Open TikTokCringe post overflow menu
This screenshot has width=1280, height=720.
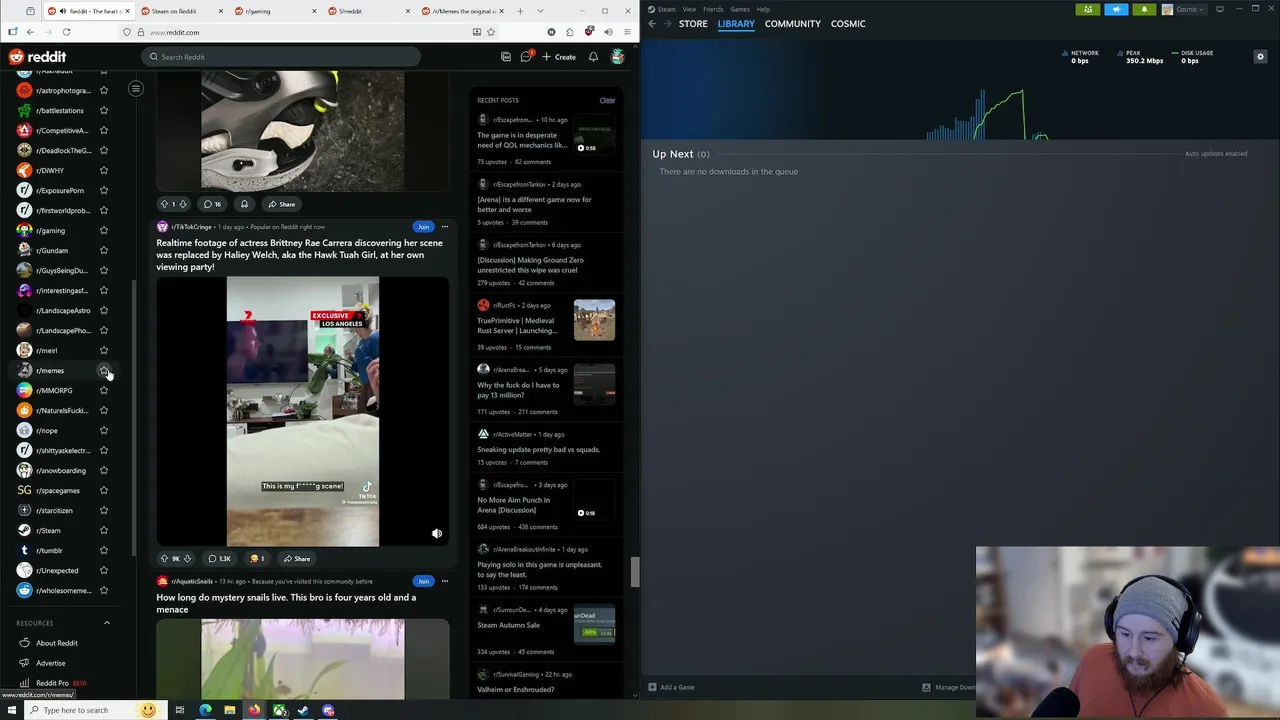445,227
